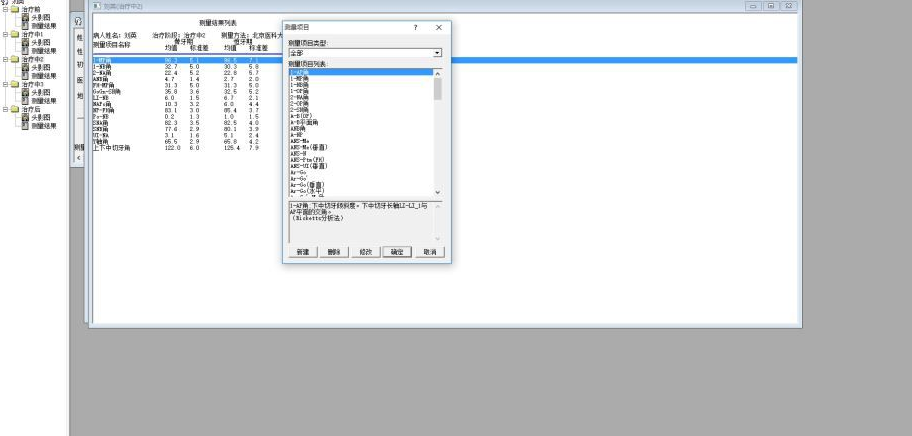
Task: Open 测量结果 under 治疗中2 folder
Action: pyautogui.click(x=42, y=75)
